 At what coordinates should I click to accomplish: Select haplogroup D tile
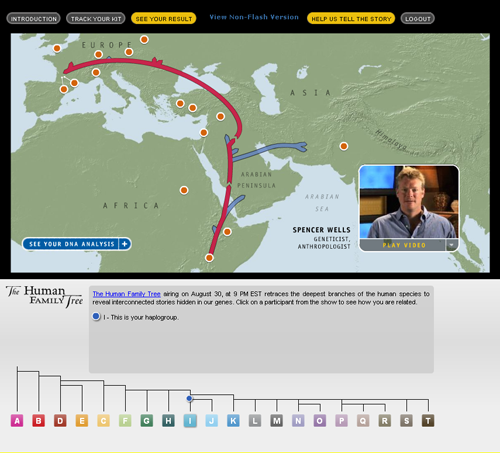tap(60, 421)
